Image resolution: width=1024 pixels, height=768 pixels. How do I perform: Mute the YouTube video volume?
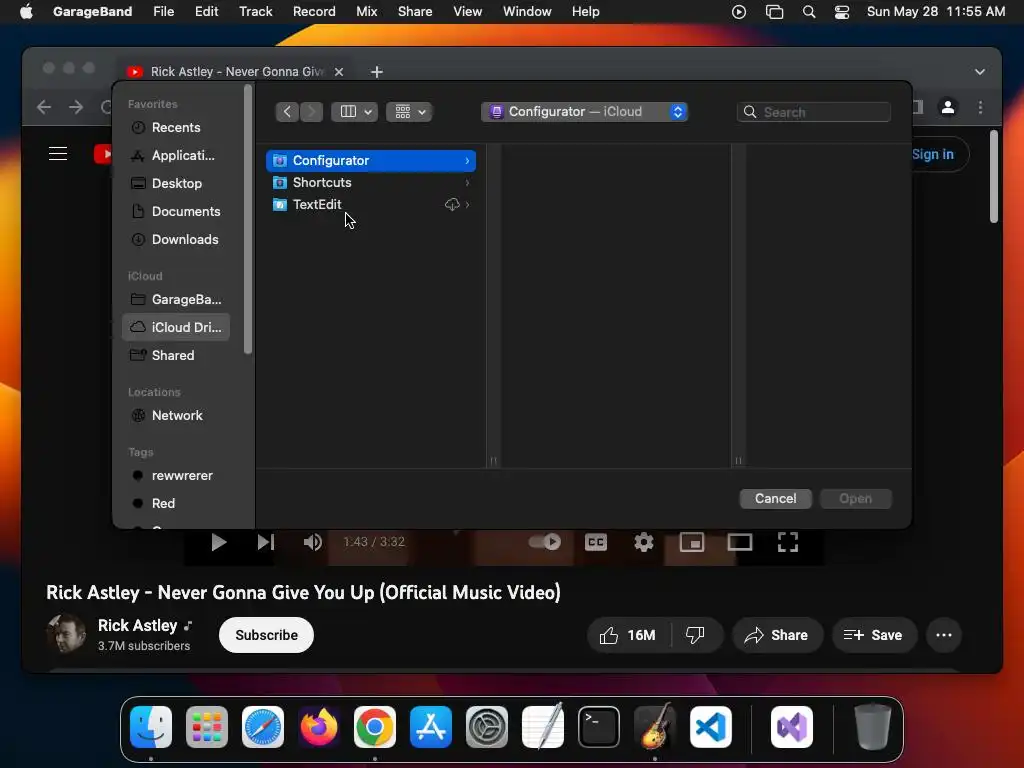[x=313, y=542]
